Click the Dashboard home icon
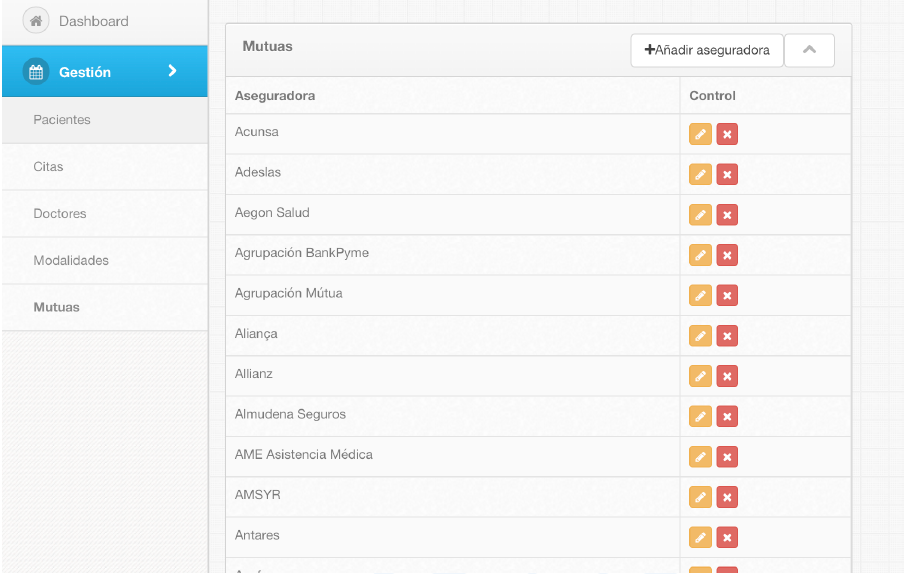The image size is (905, 574). (36, 21)
